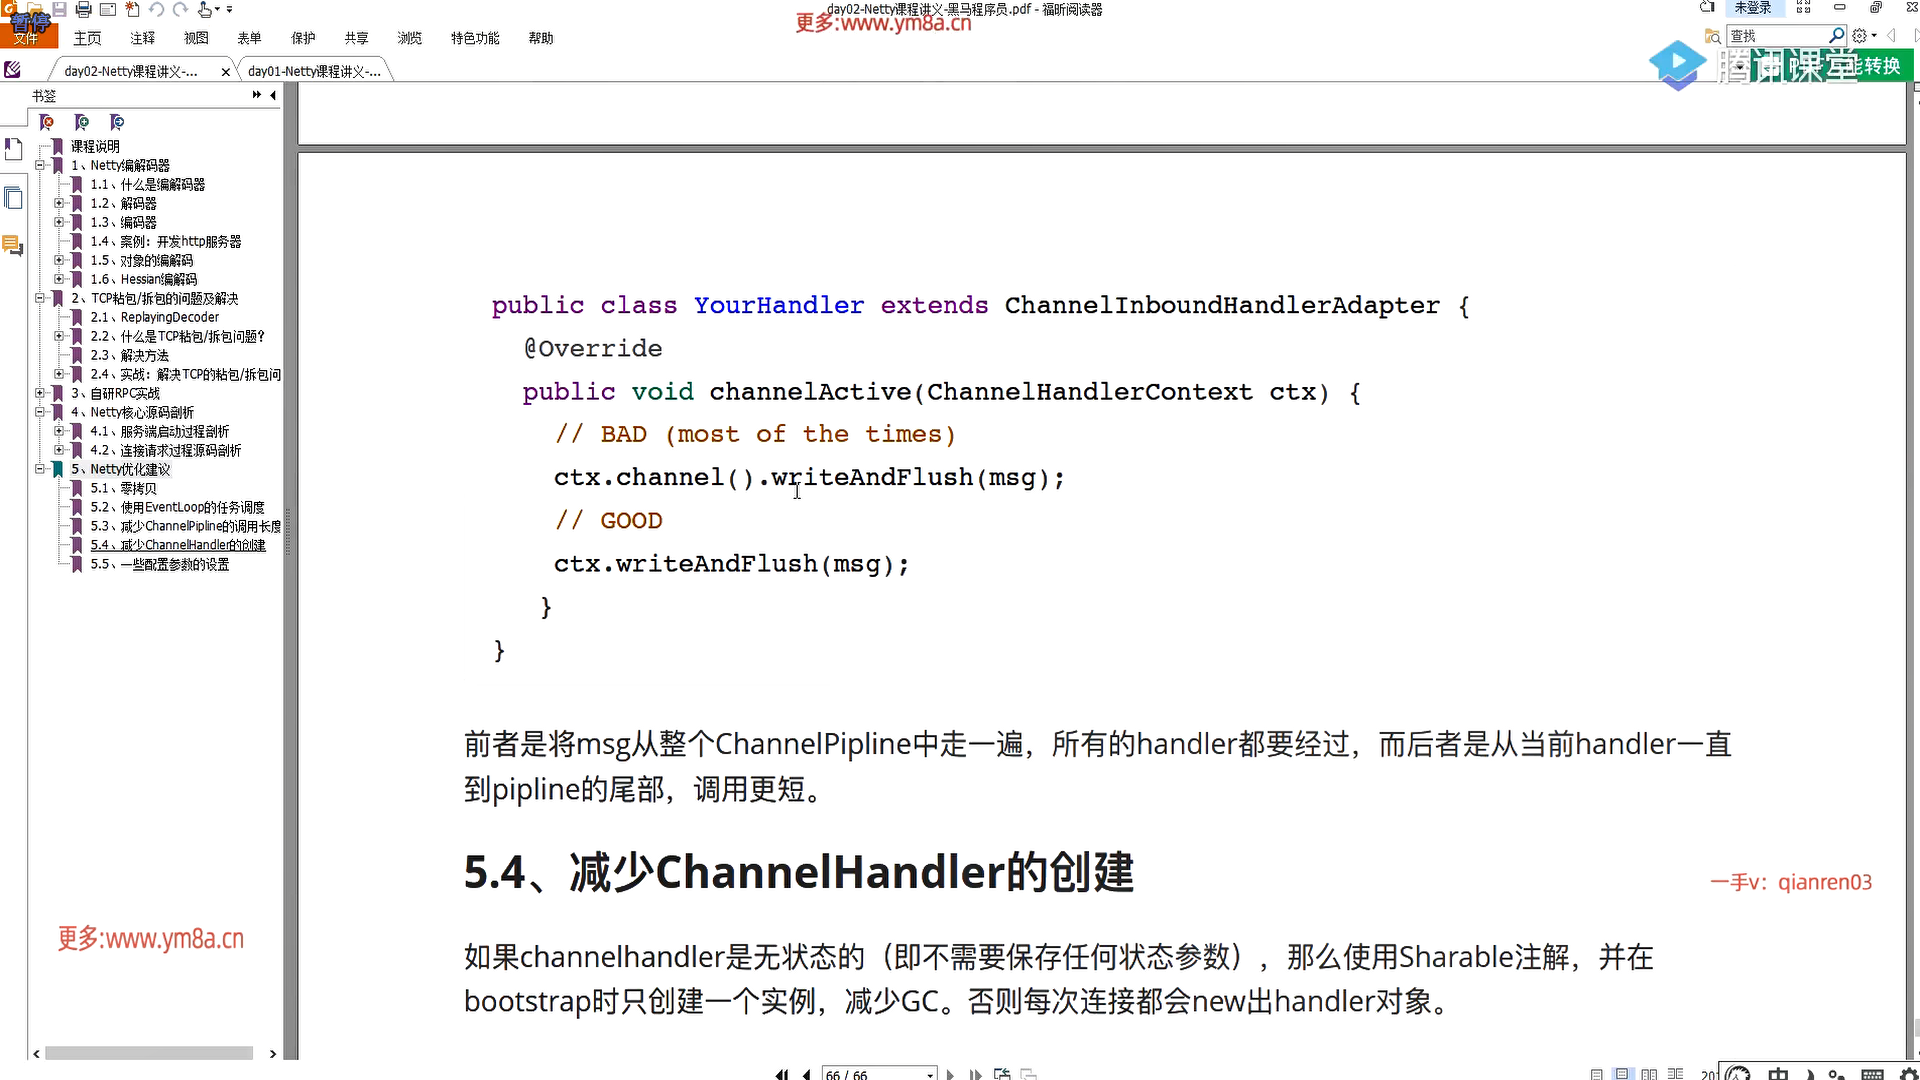Click the previous page arrow

[x=806, y=1074]
